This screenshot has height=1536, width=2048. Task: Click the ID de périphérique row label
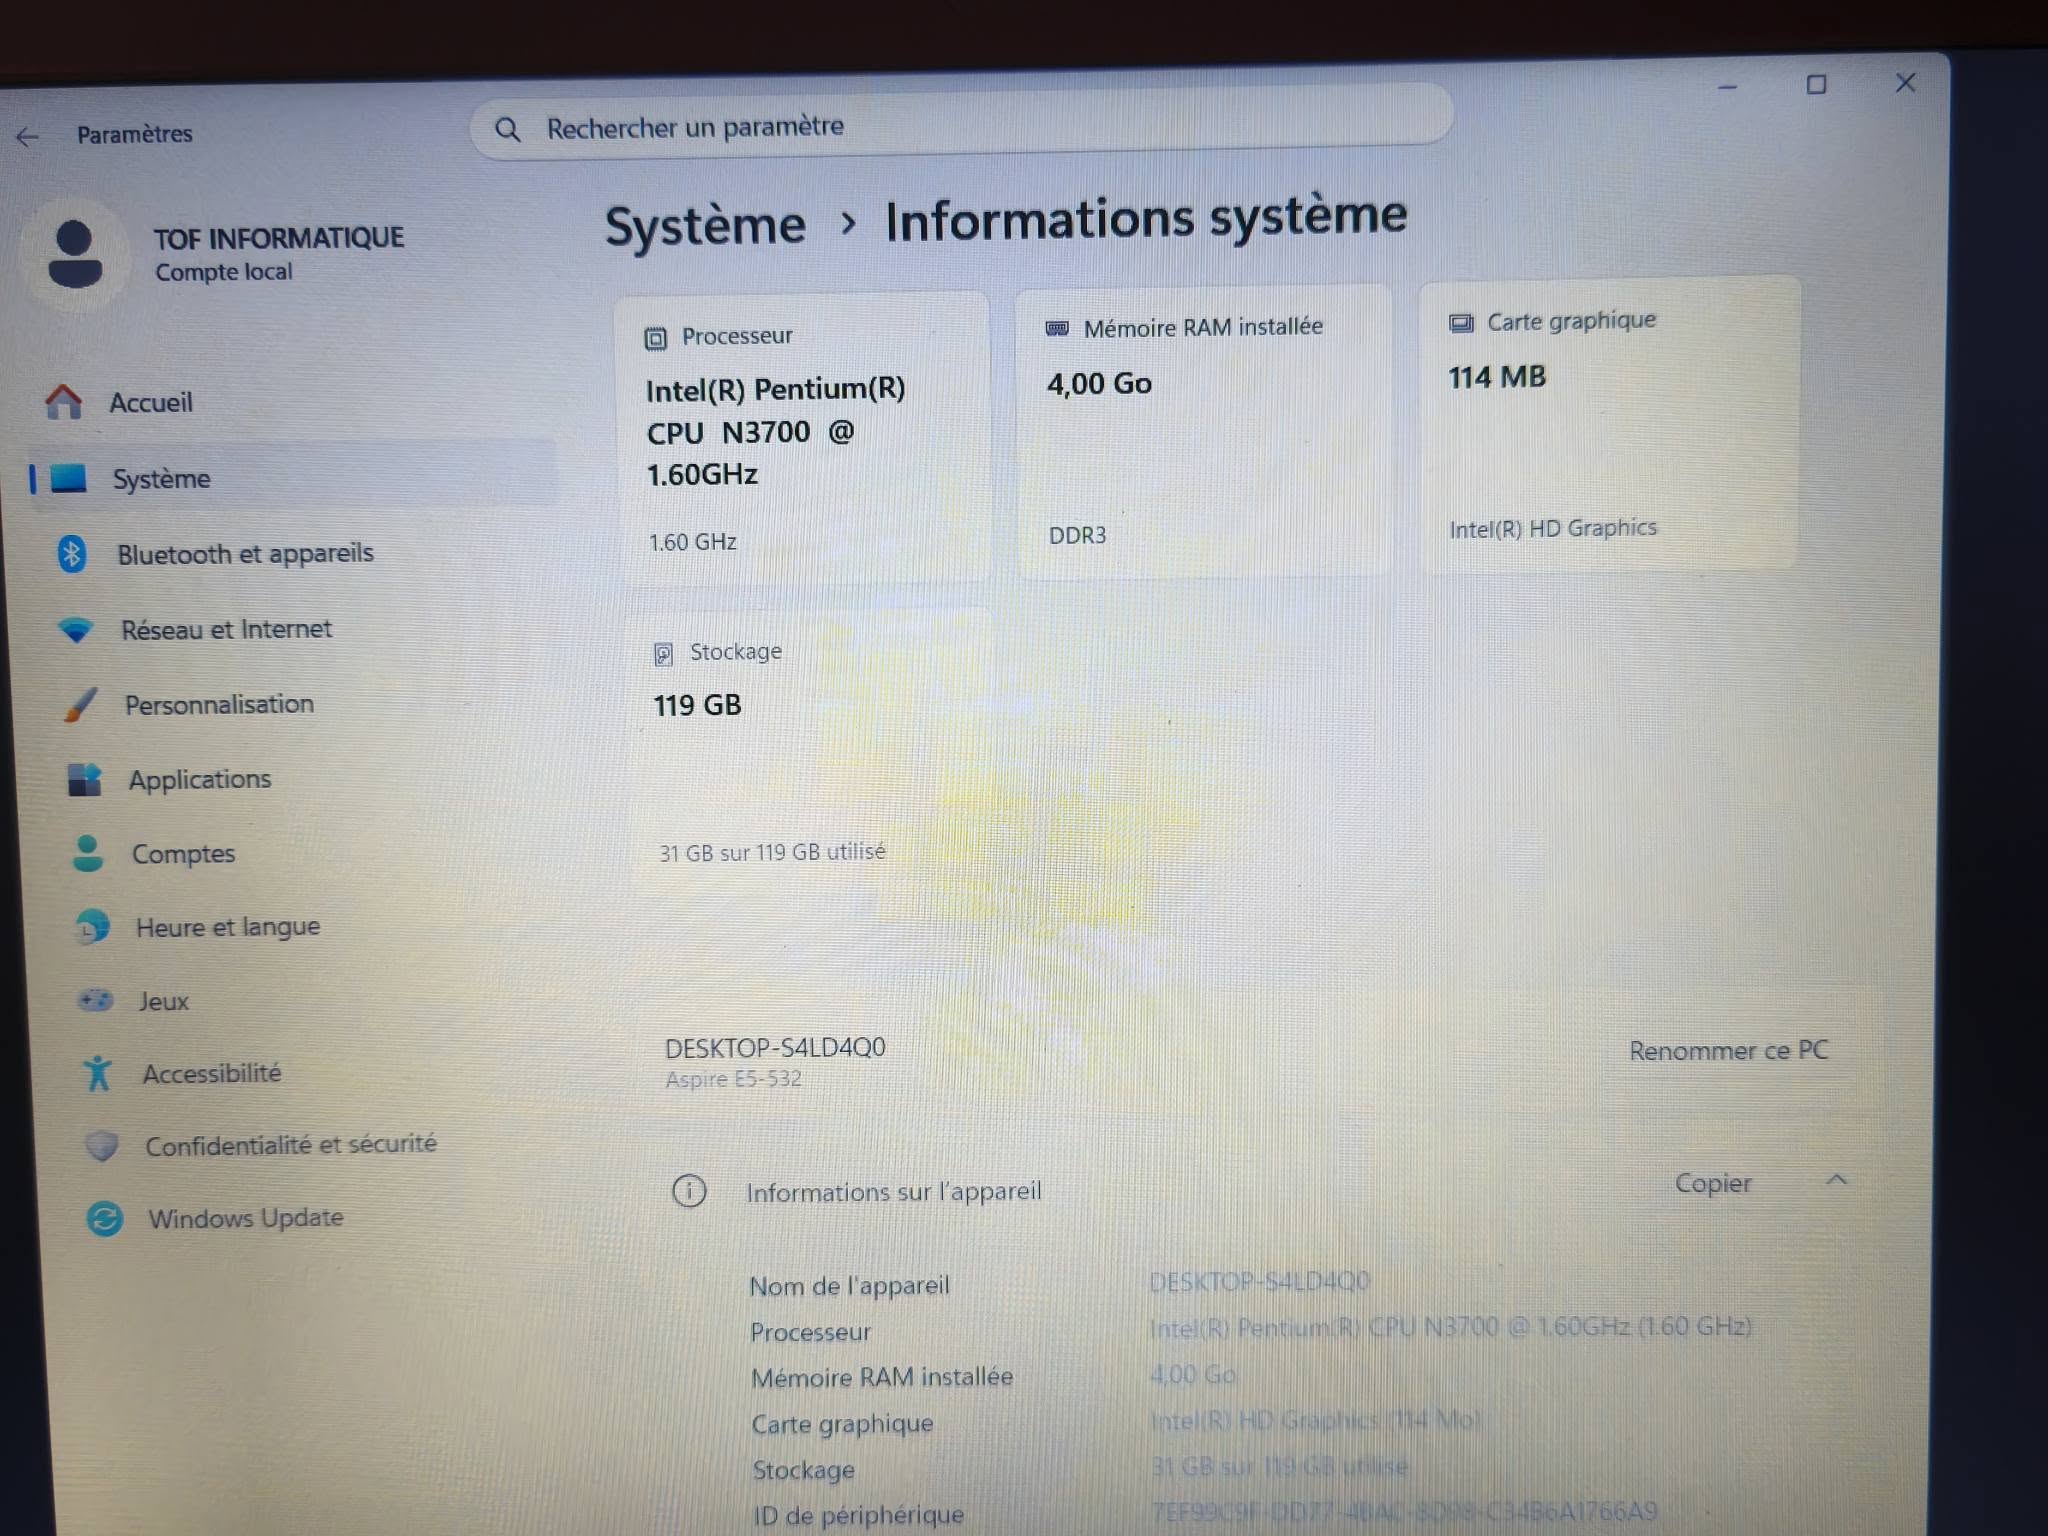tap(858, 1516)
